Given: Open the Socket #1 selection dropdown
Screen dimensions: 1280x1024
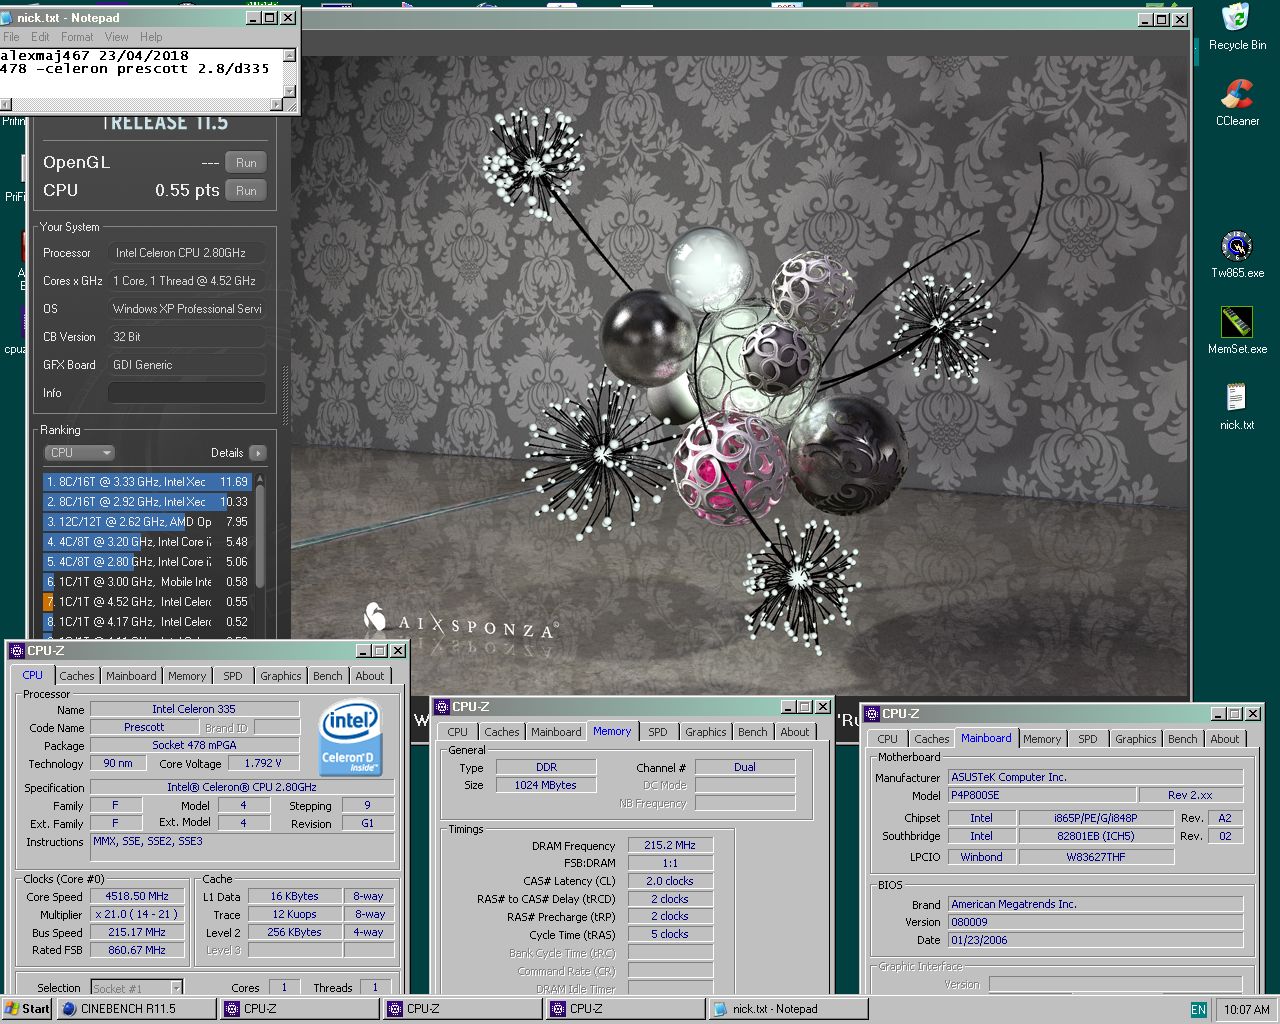Looking at the screenshot, I should [136, 988].
